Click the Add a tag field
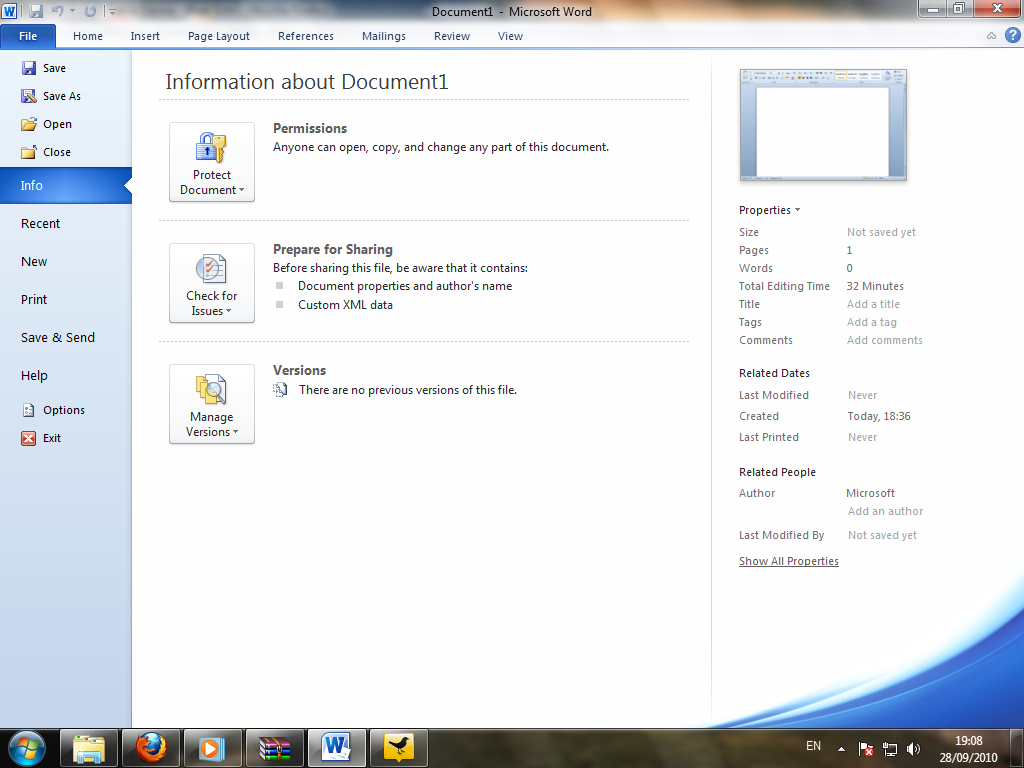This screenshot has width=1024, height=768. coord(872,322)
